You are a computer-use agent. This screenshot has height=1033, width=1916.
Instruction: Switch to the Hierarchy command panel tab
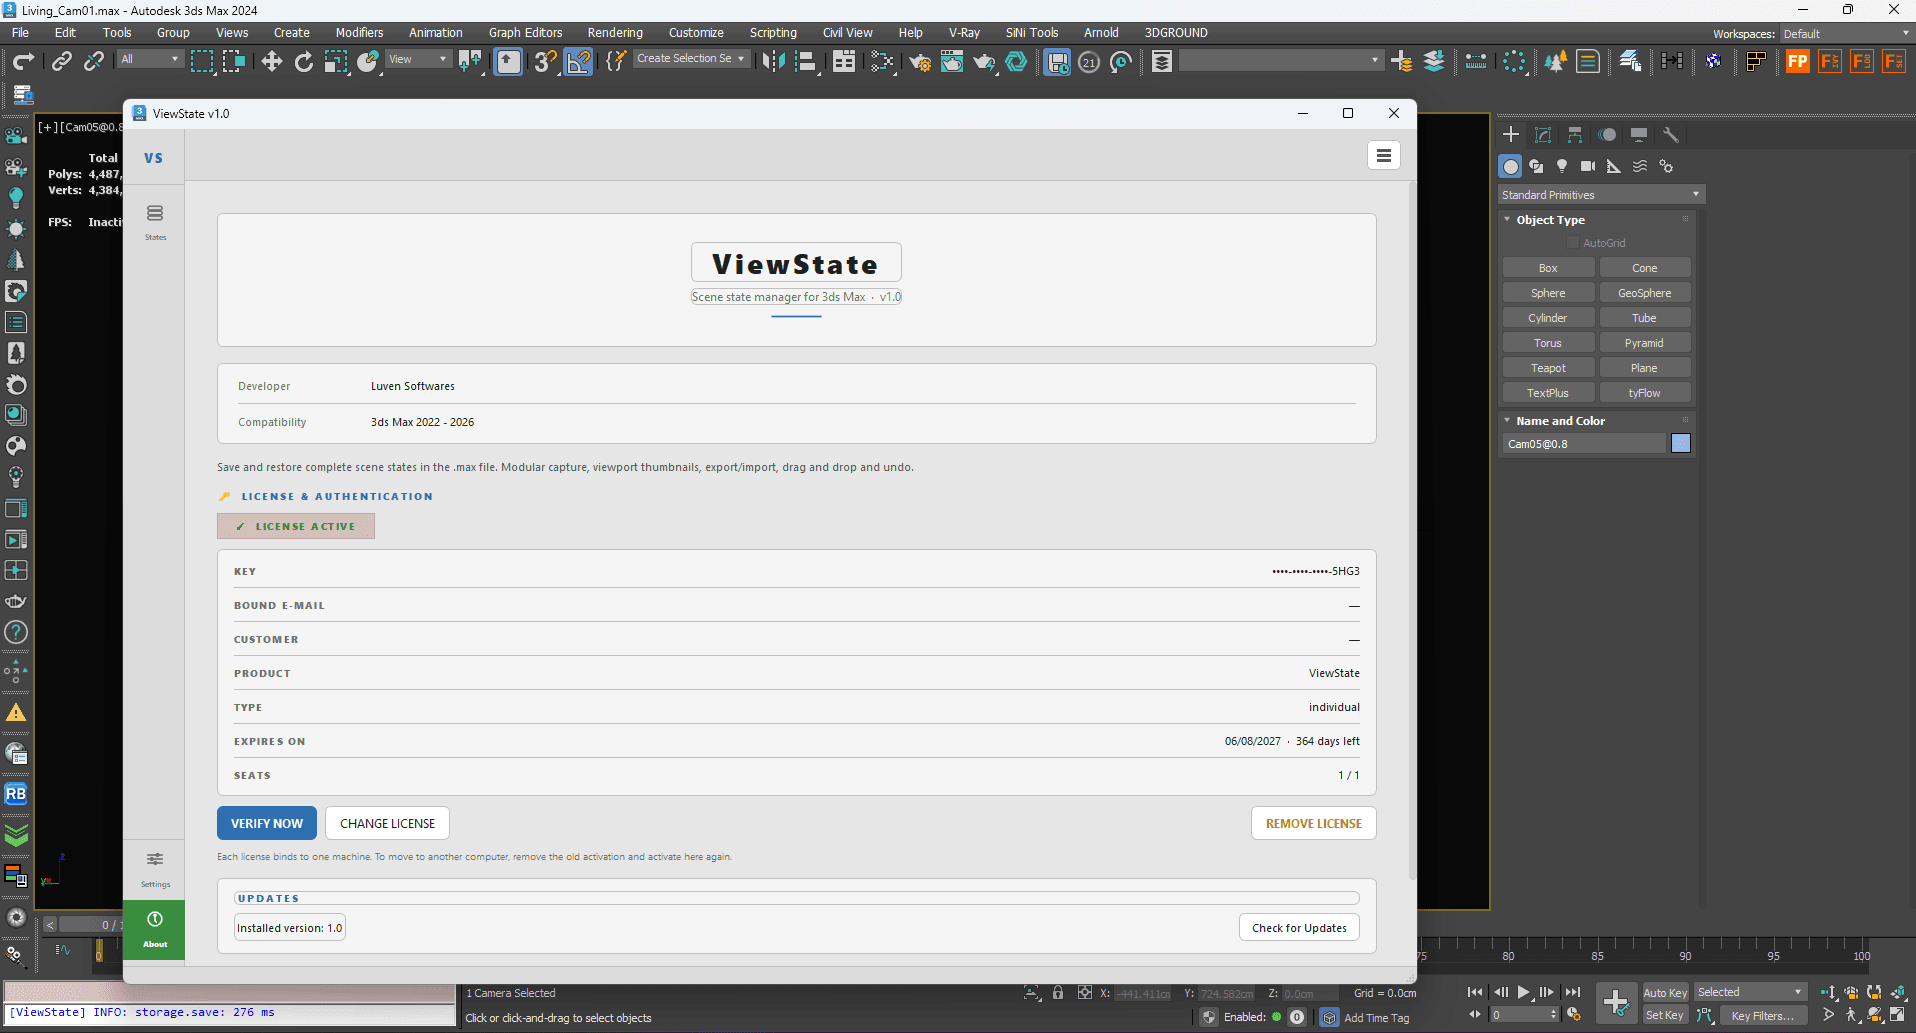tap(1575, 135)
